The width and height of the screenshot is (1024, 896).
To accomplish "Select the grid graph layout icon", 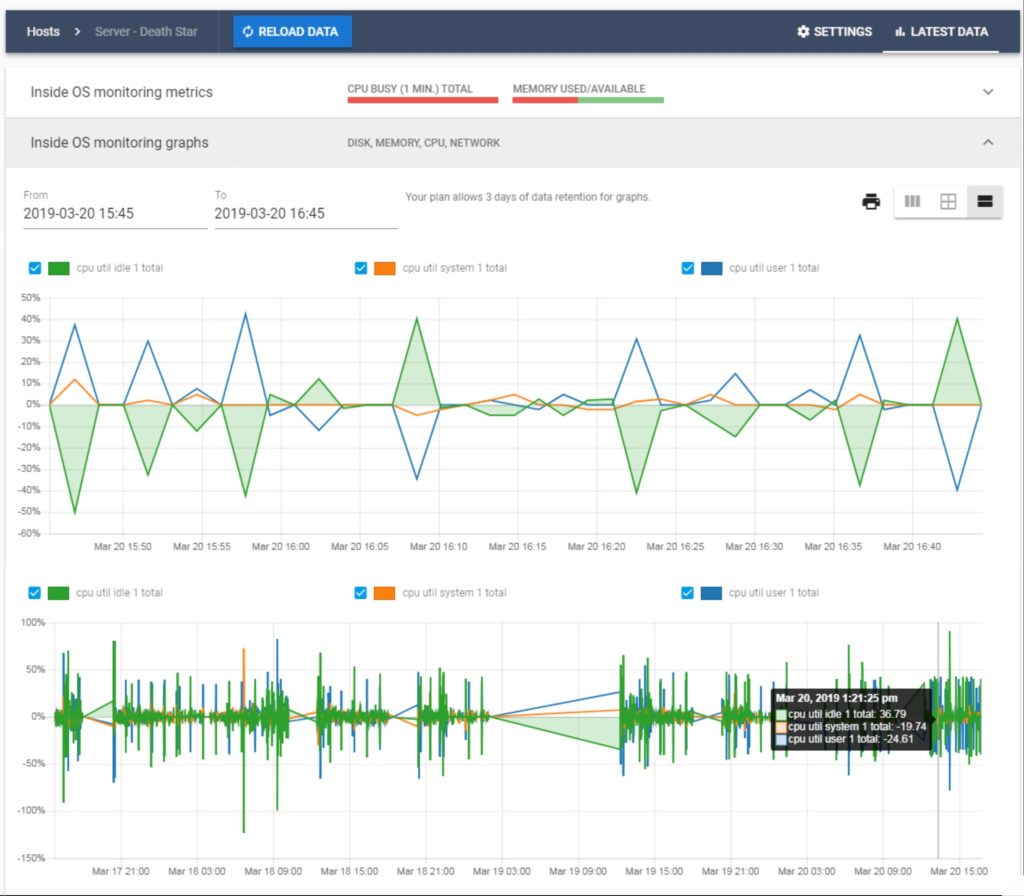I will (948, 201).
